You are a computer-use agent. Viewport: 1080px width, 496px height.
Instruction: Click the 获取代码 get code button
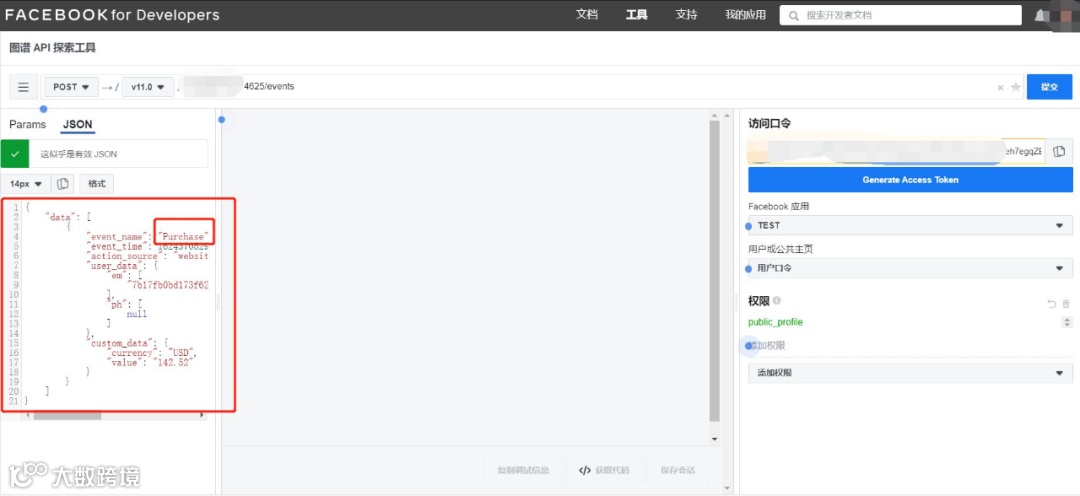coord(604,471)
